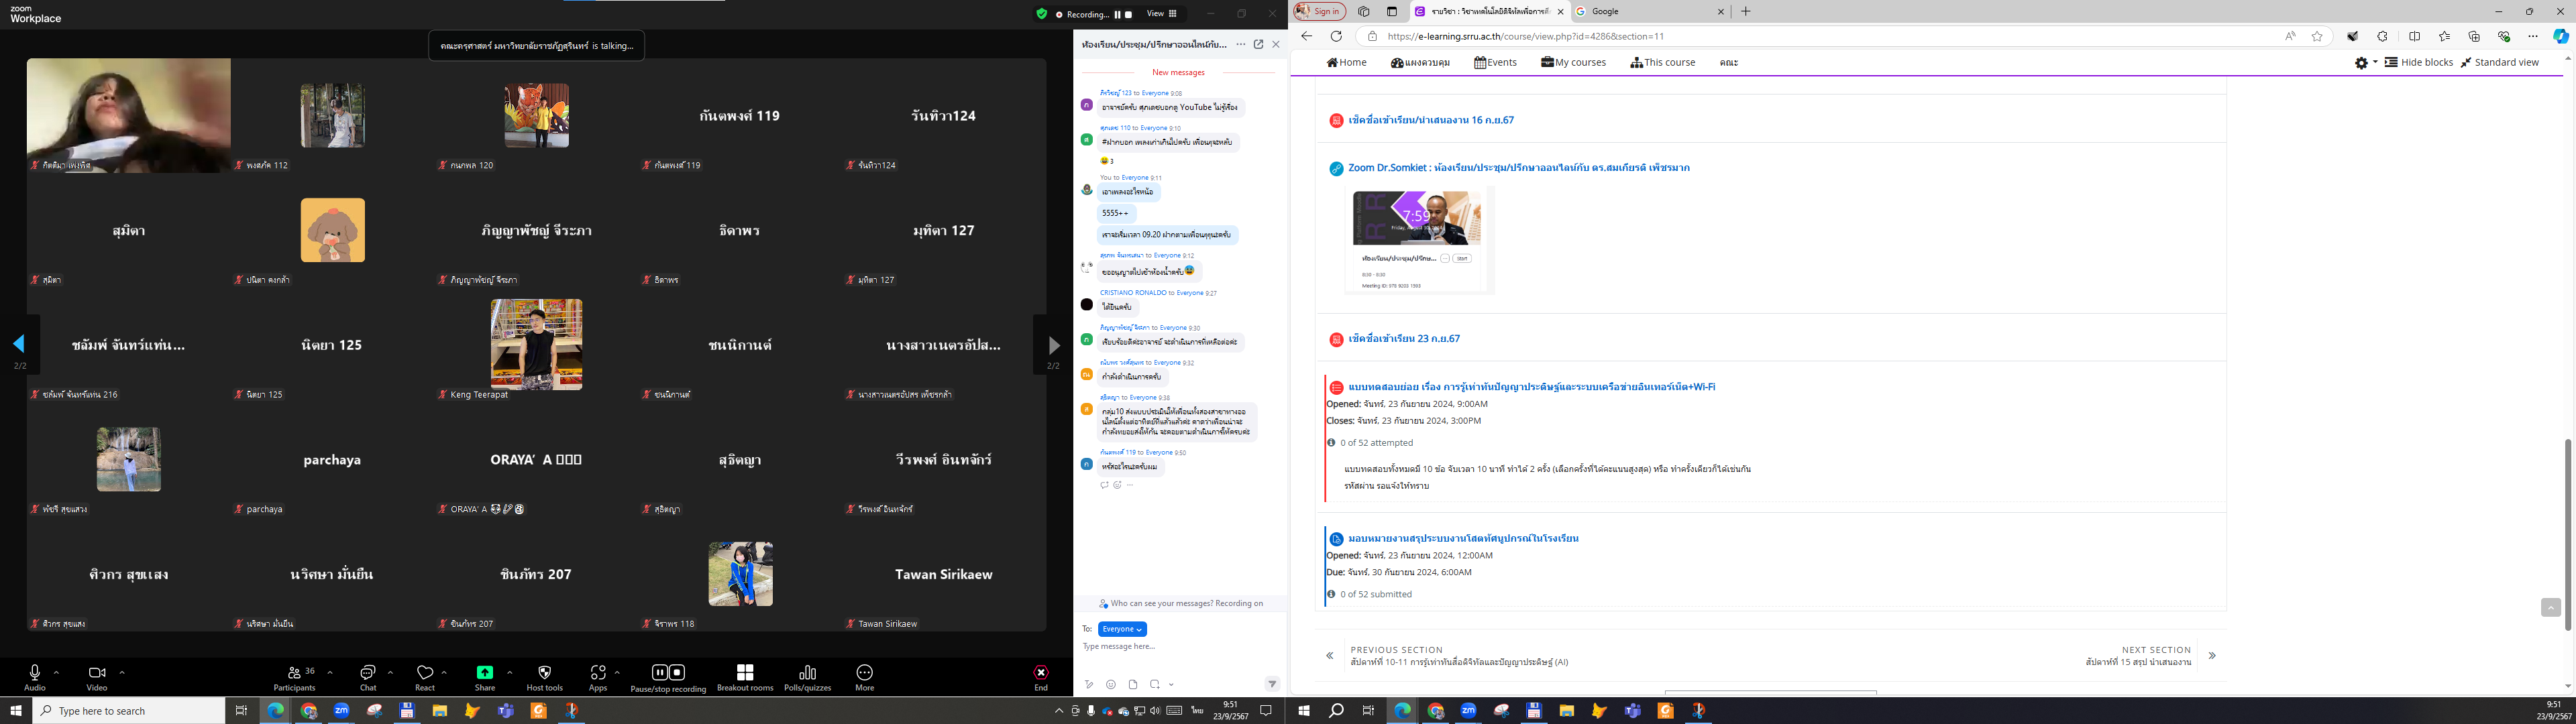Open My courses menu
Viewport: 2576px width, 724px height.
point(1573,62)
